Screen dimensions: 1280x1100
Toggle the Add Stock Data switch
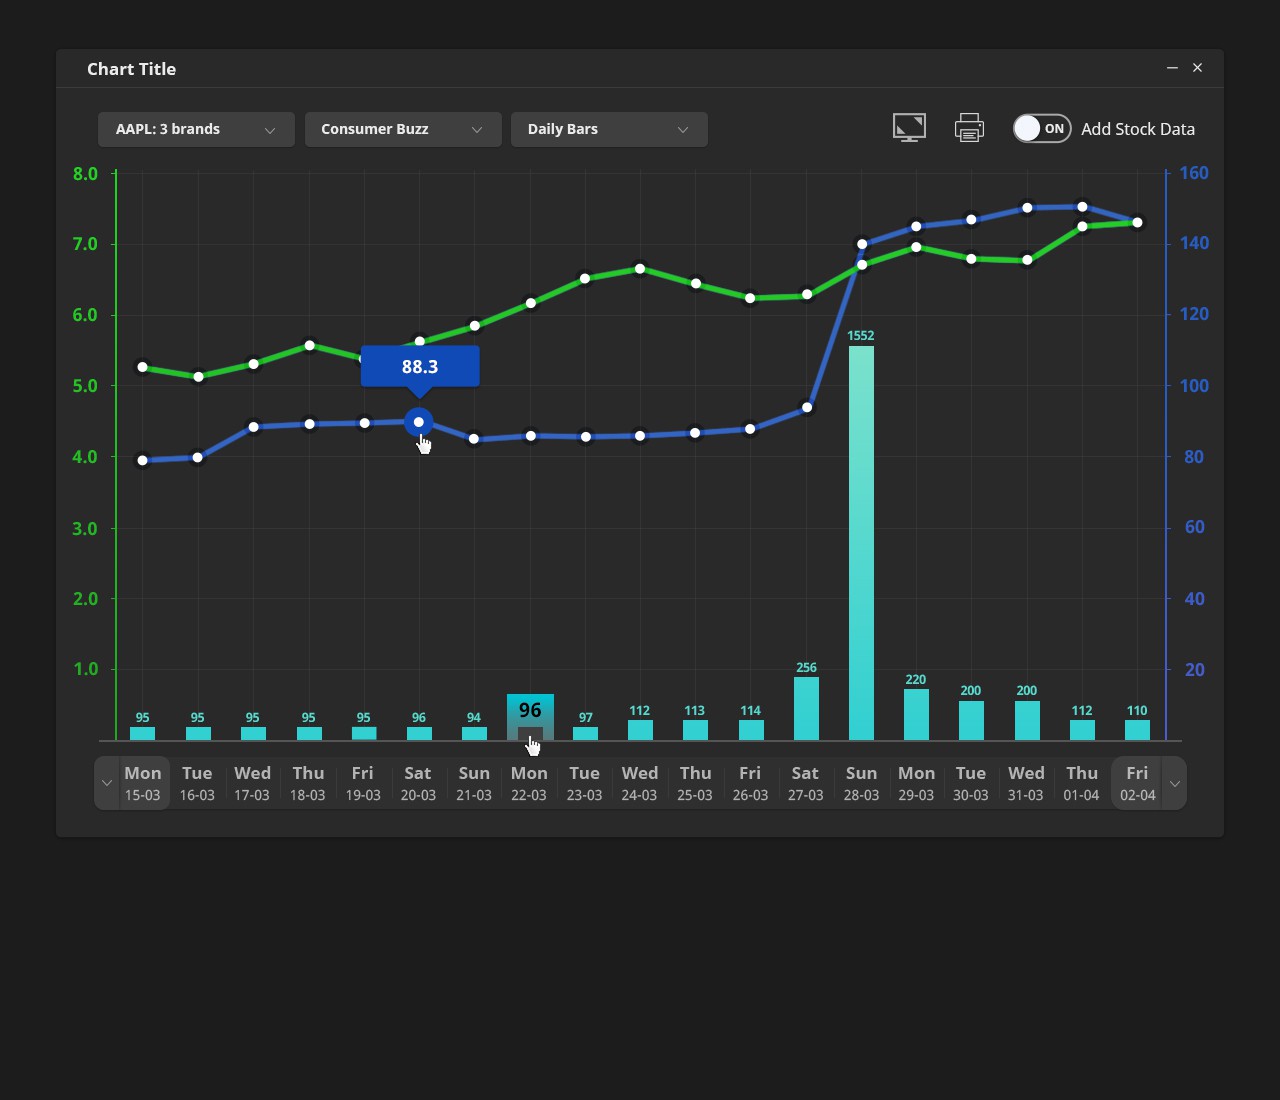point(1041,129)
